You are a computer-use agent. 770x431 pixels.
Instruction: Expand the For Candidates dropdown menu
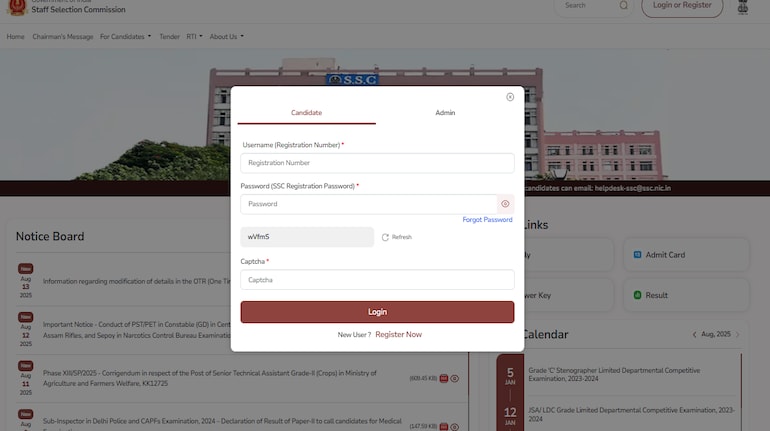(x=126, y=37)
